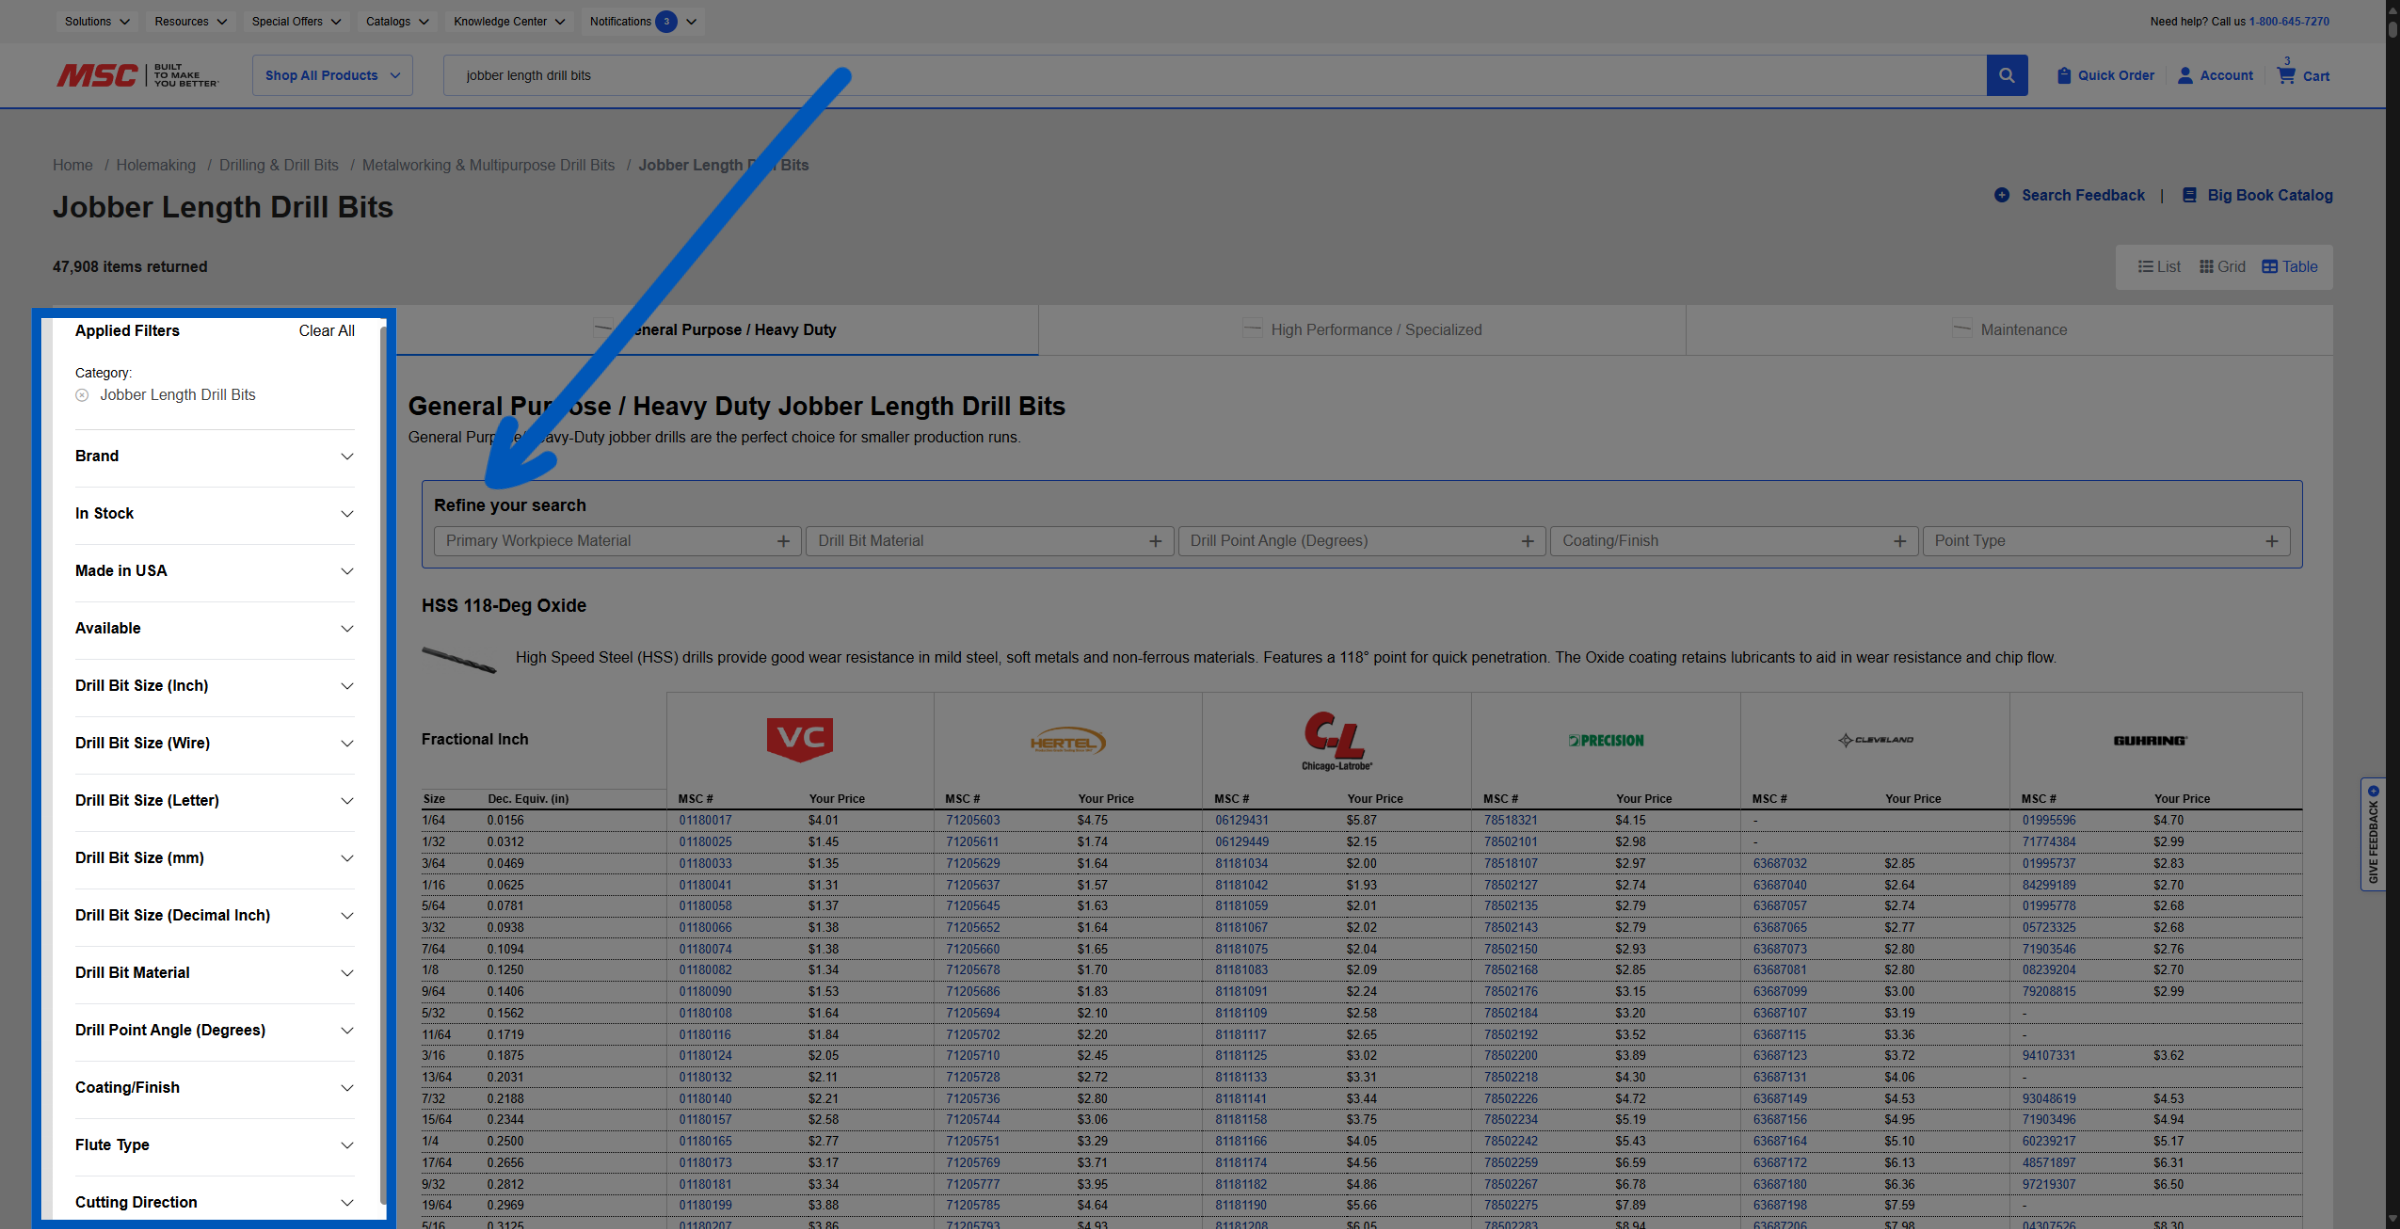
Task: Select High Performance / Specialized tab
Action: point(1362,330)
